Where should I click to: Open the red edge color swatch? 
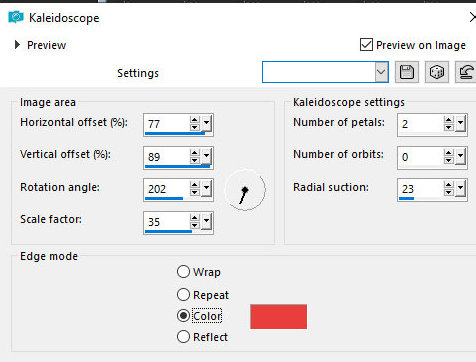279,317
